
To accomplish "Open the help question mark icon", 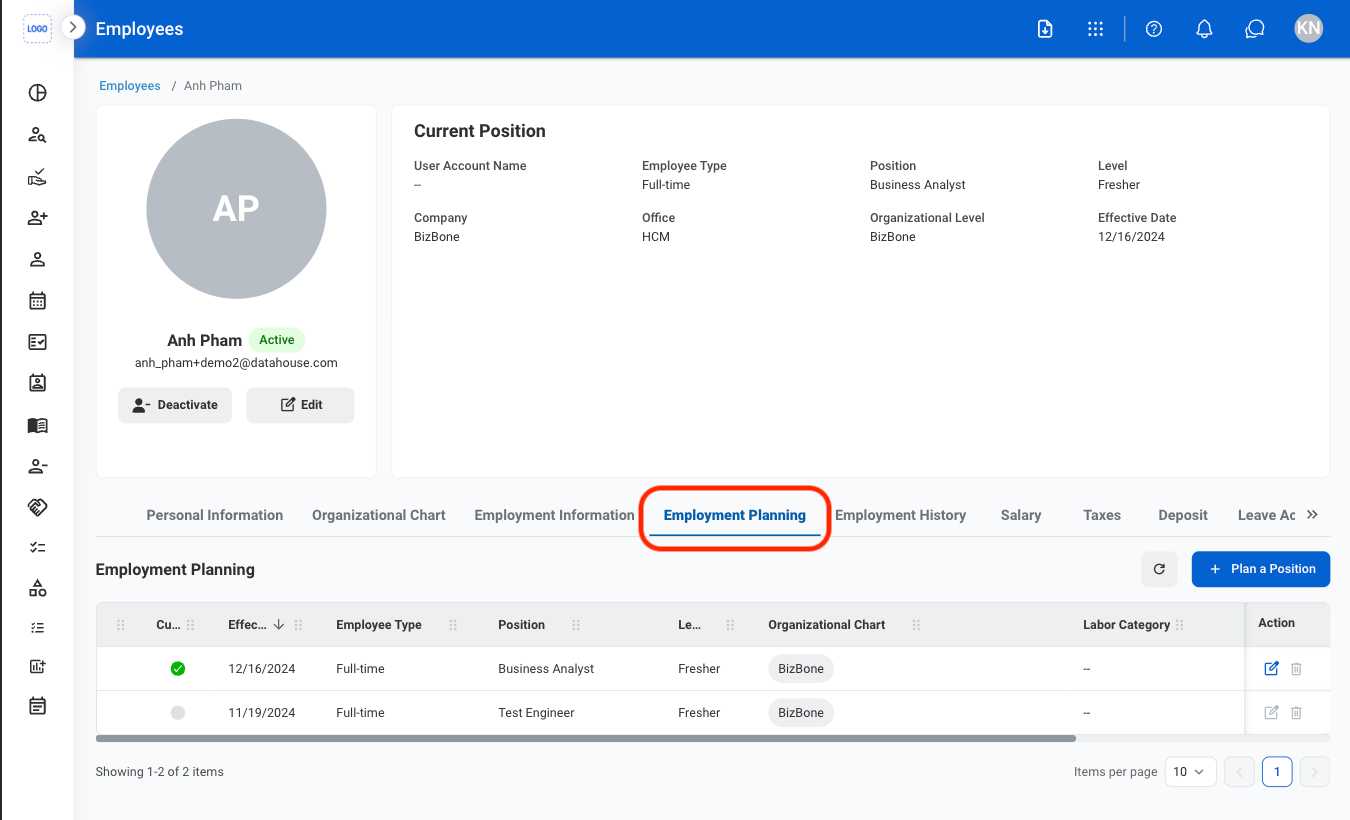I will tap(1154, 29).
